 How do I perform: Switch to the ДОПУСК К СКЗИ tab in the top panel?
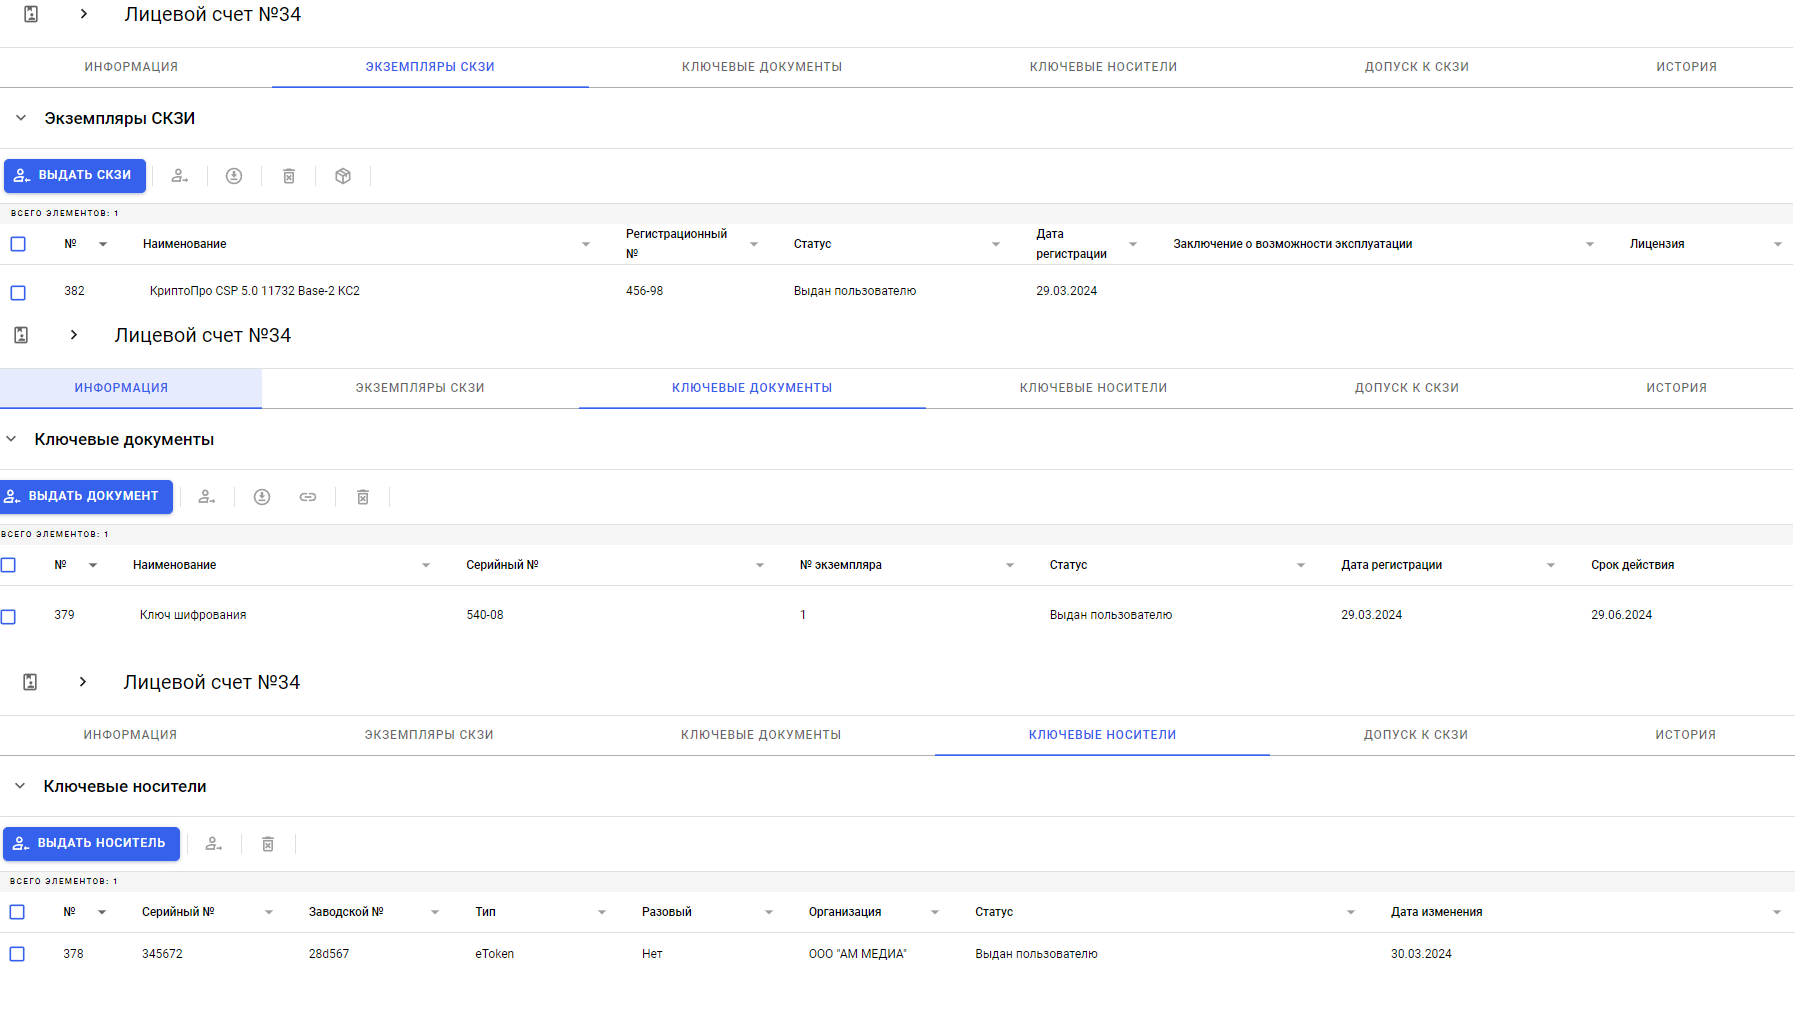tap(1416, 67)
